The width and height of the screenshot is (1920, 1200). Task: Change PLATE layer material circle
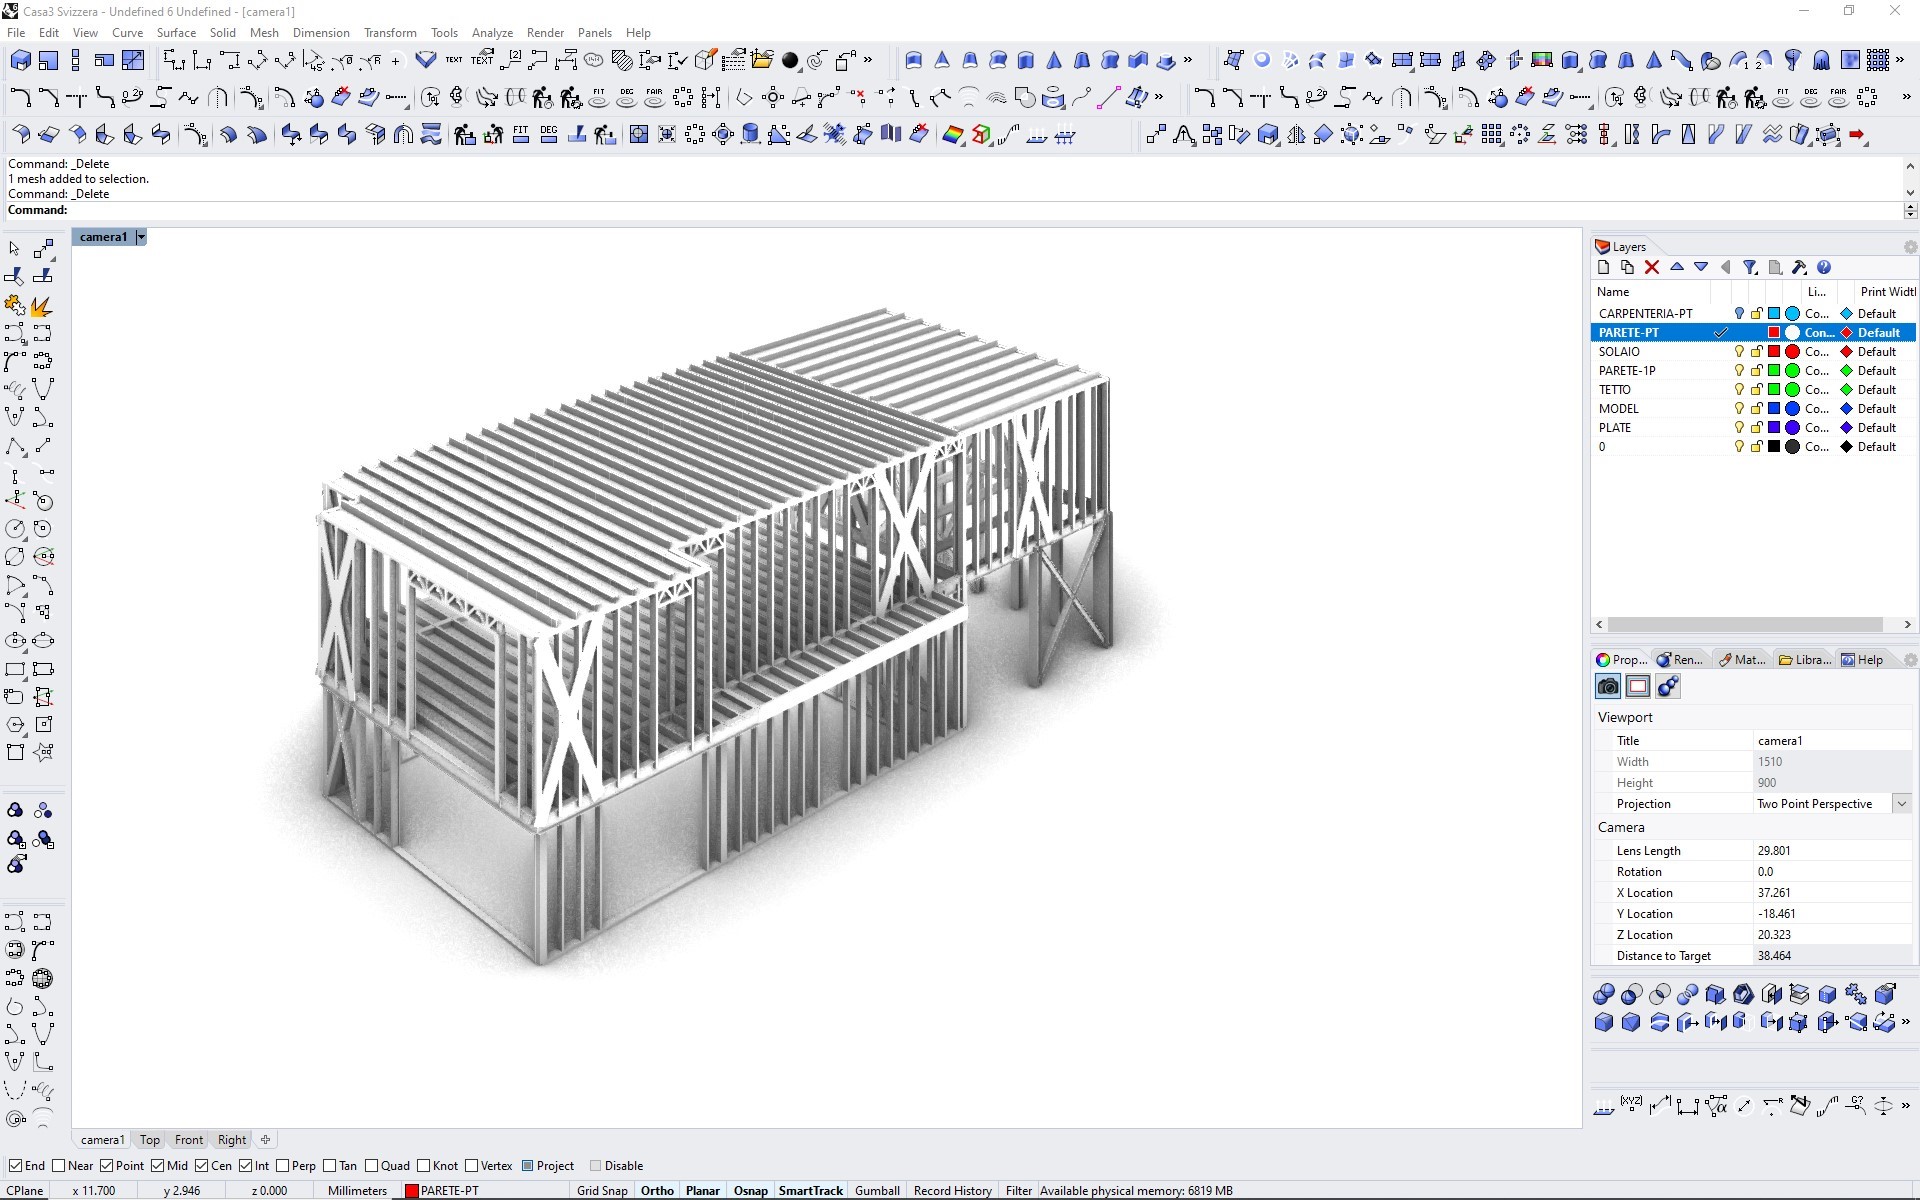[1793, 428]
